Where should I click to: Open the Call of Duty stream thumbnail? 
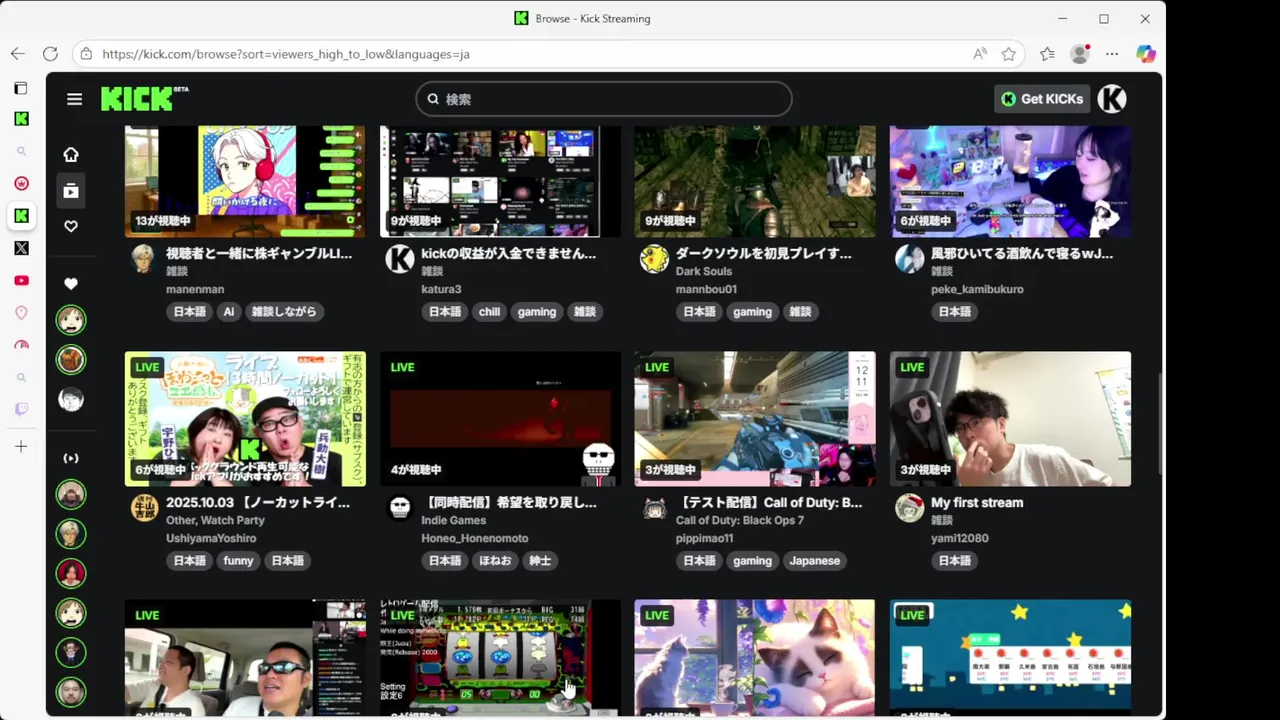[x=755, y=419]
